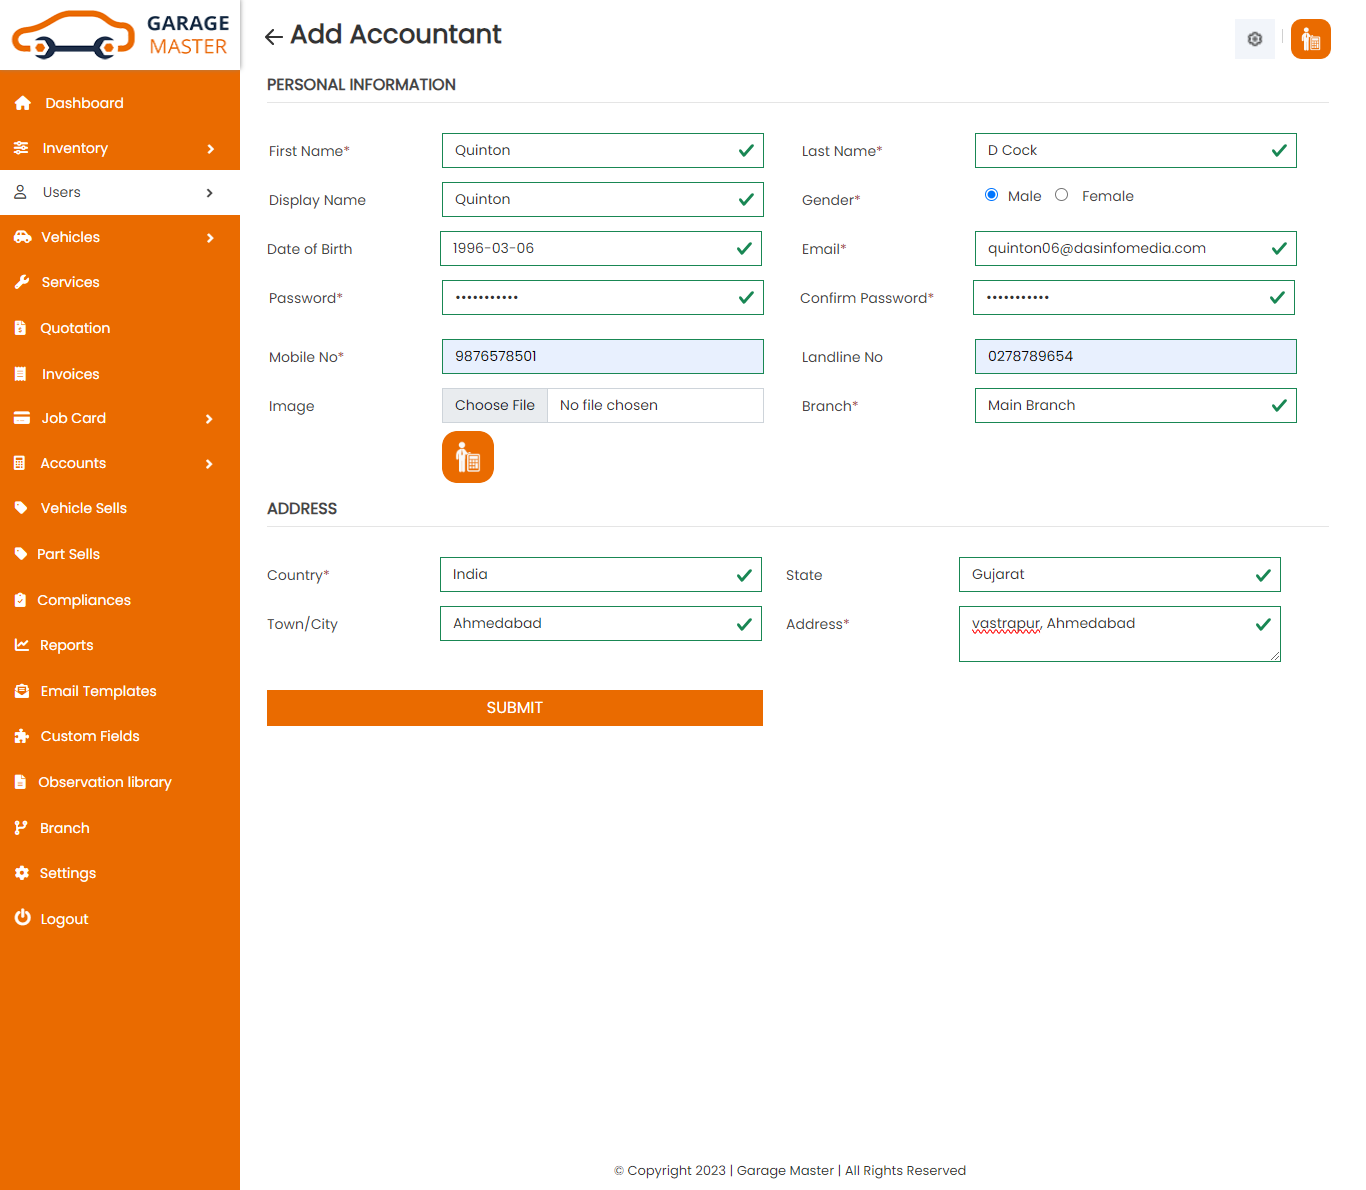Click the Choose File button
This screenshot has width=1366, height=1190.
(495, 405)
